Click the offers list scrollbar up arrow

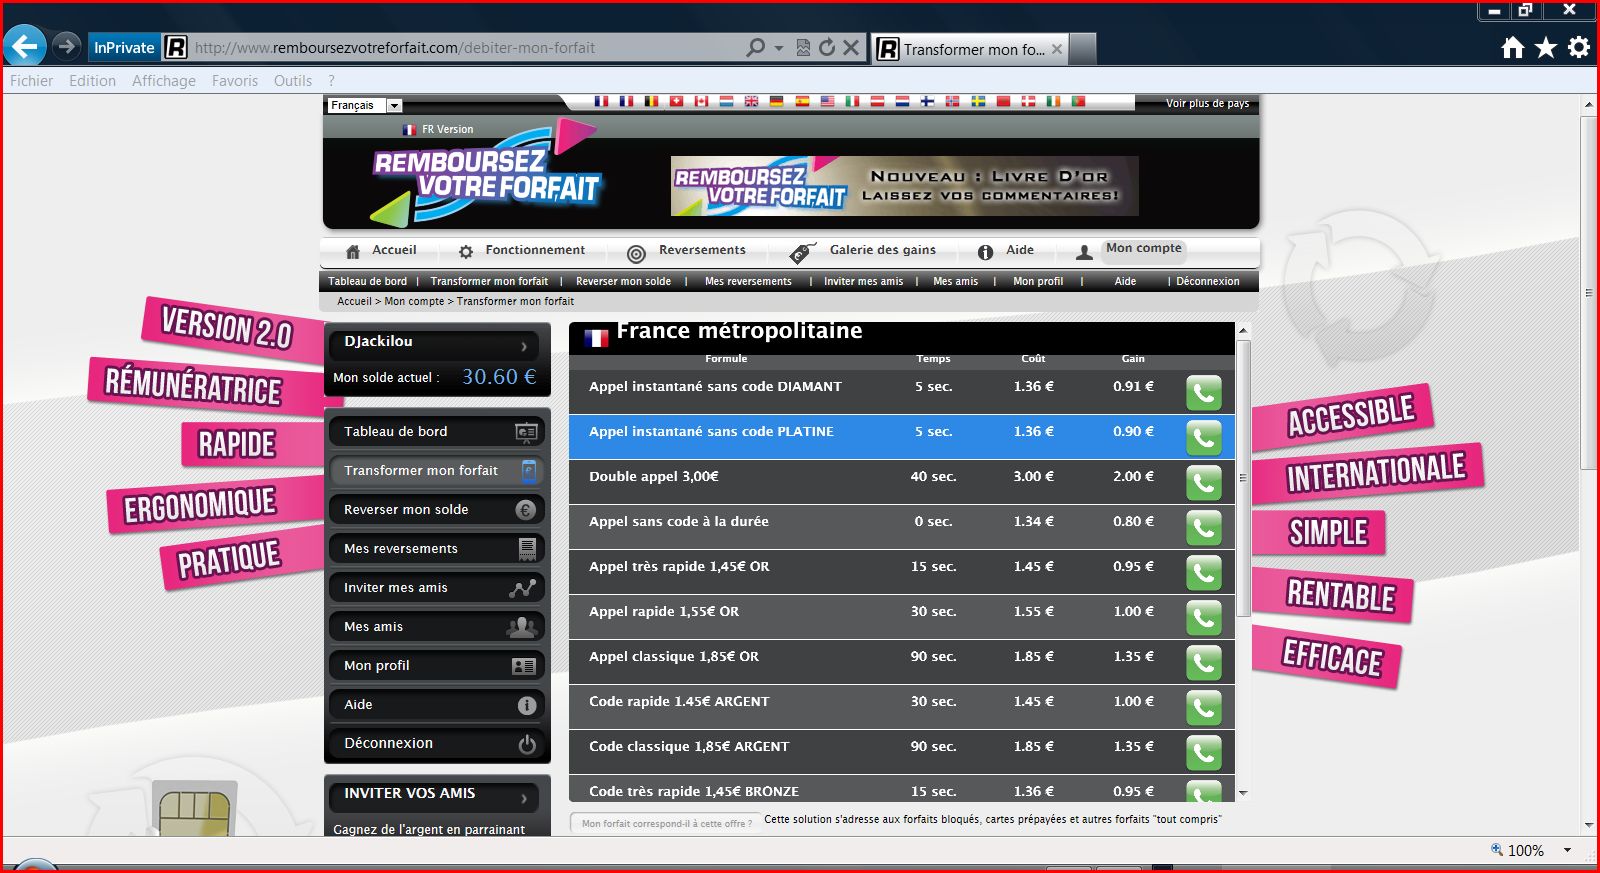pyautogui.click(x=1243, y=330)
